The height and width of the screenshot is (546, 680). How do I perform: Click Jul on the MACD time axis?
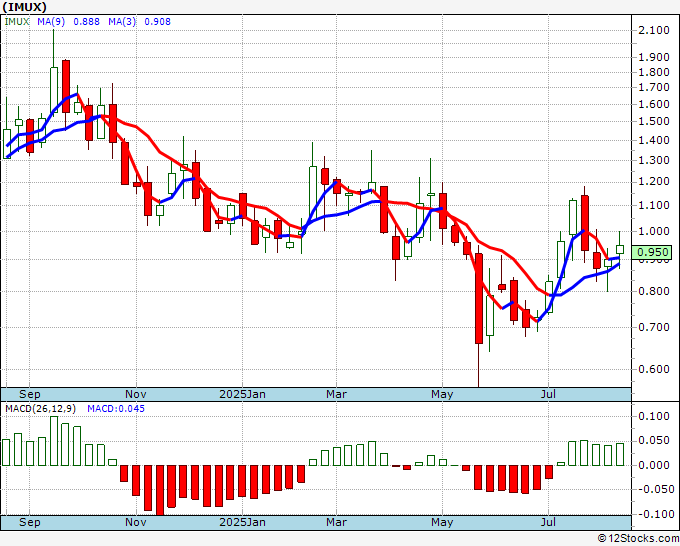coord(549,522)
